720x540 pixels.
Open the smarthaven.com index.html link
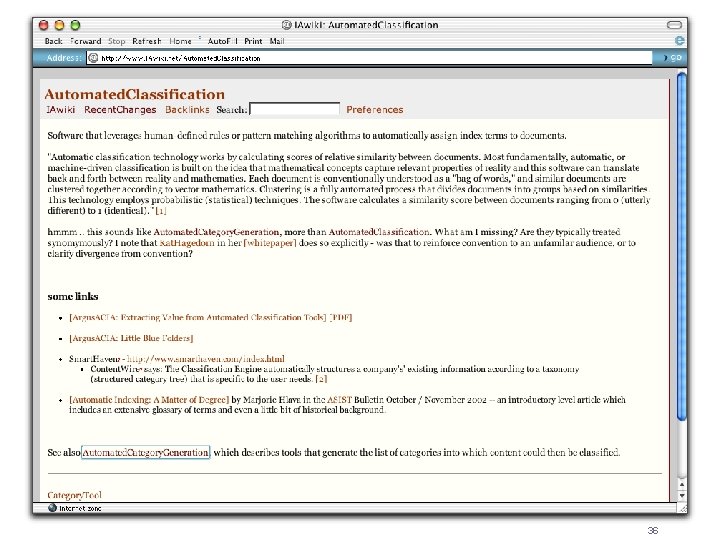[206, 359]
